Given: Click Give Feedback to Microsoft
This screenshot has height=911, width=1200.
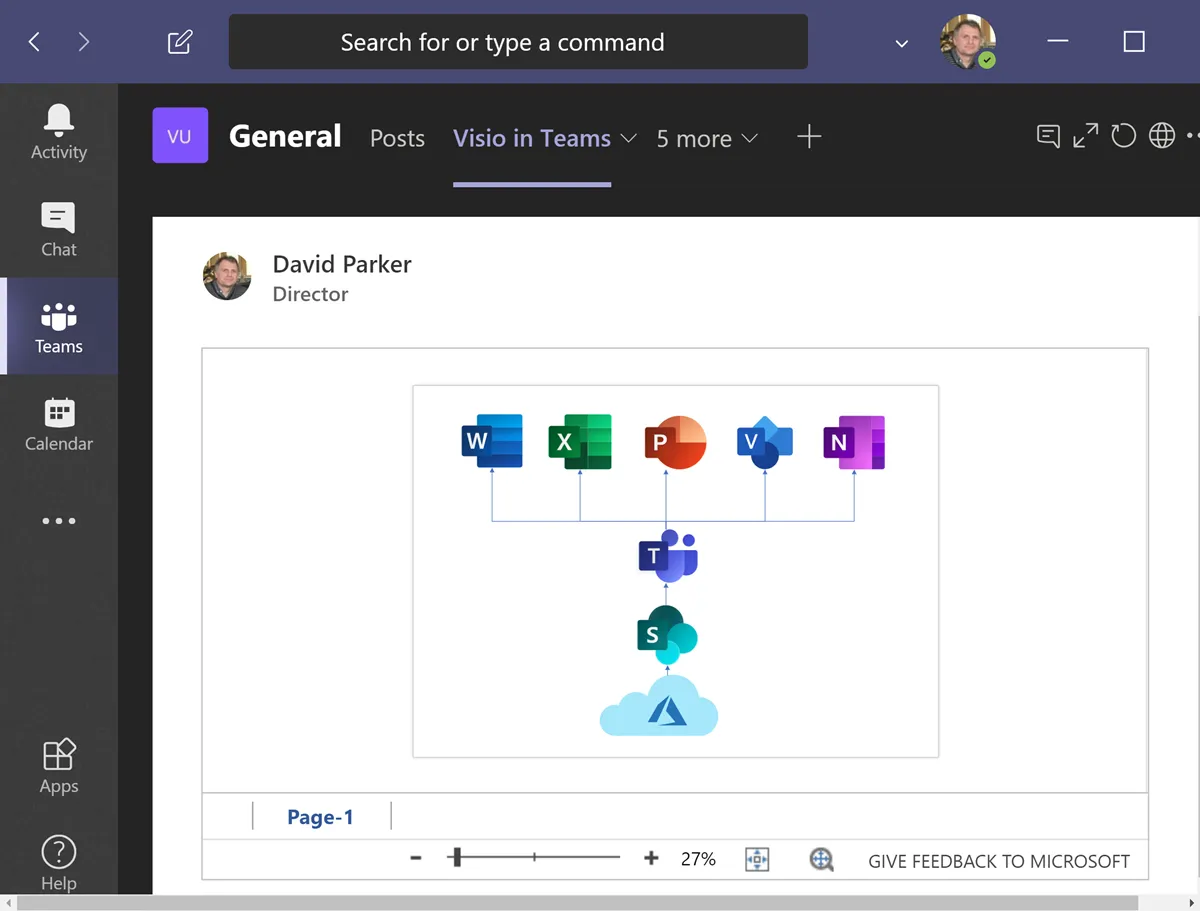Looking at the screenshot, I should [x=998, y=861].
